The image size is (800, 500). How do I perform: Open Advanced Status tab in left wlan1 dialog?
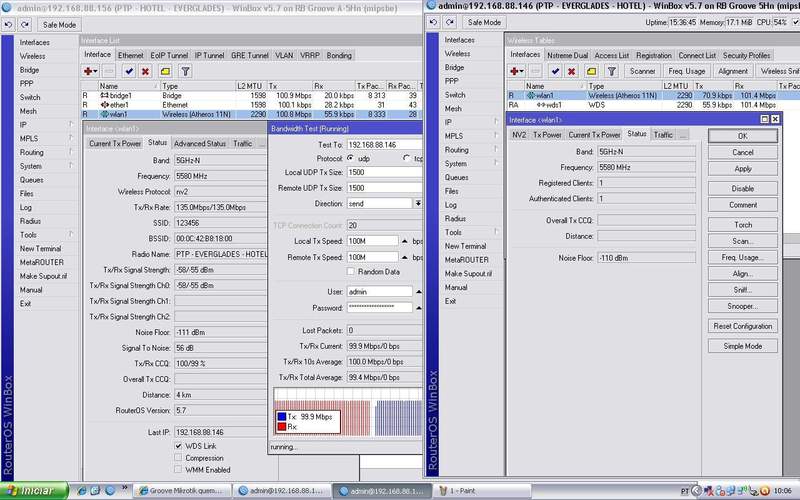(x=200, y=144)
